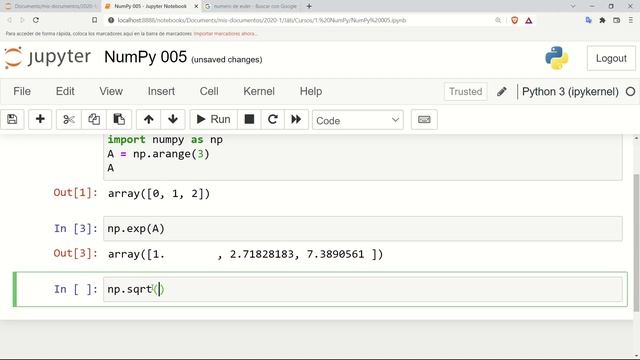Run the current cell
Viewport: 640px width, 360px height.
point(213,120)
